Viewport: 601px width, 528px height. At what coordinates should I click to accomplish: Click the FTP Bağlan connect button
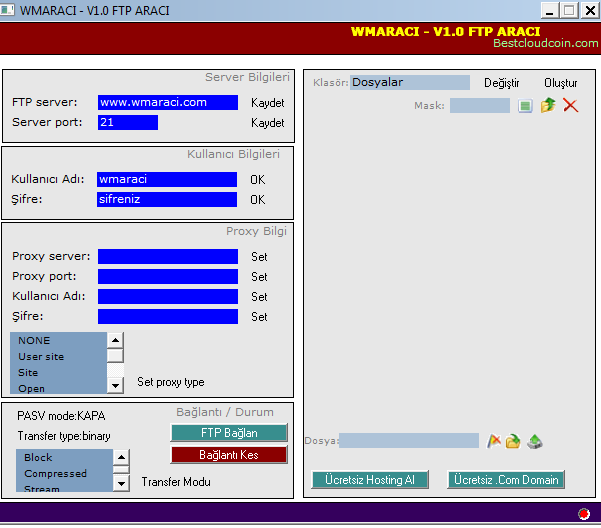(229, 433)
